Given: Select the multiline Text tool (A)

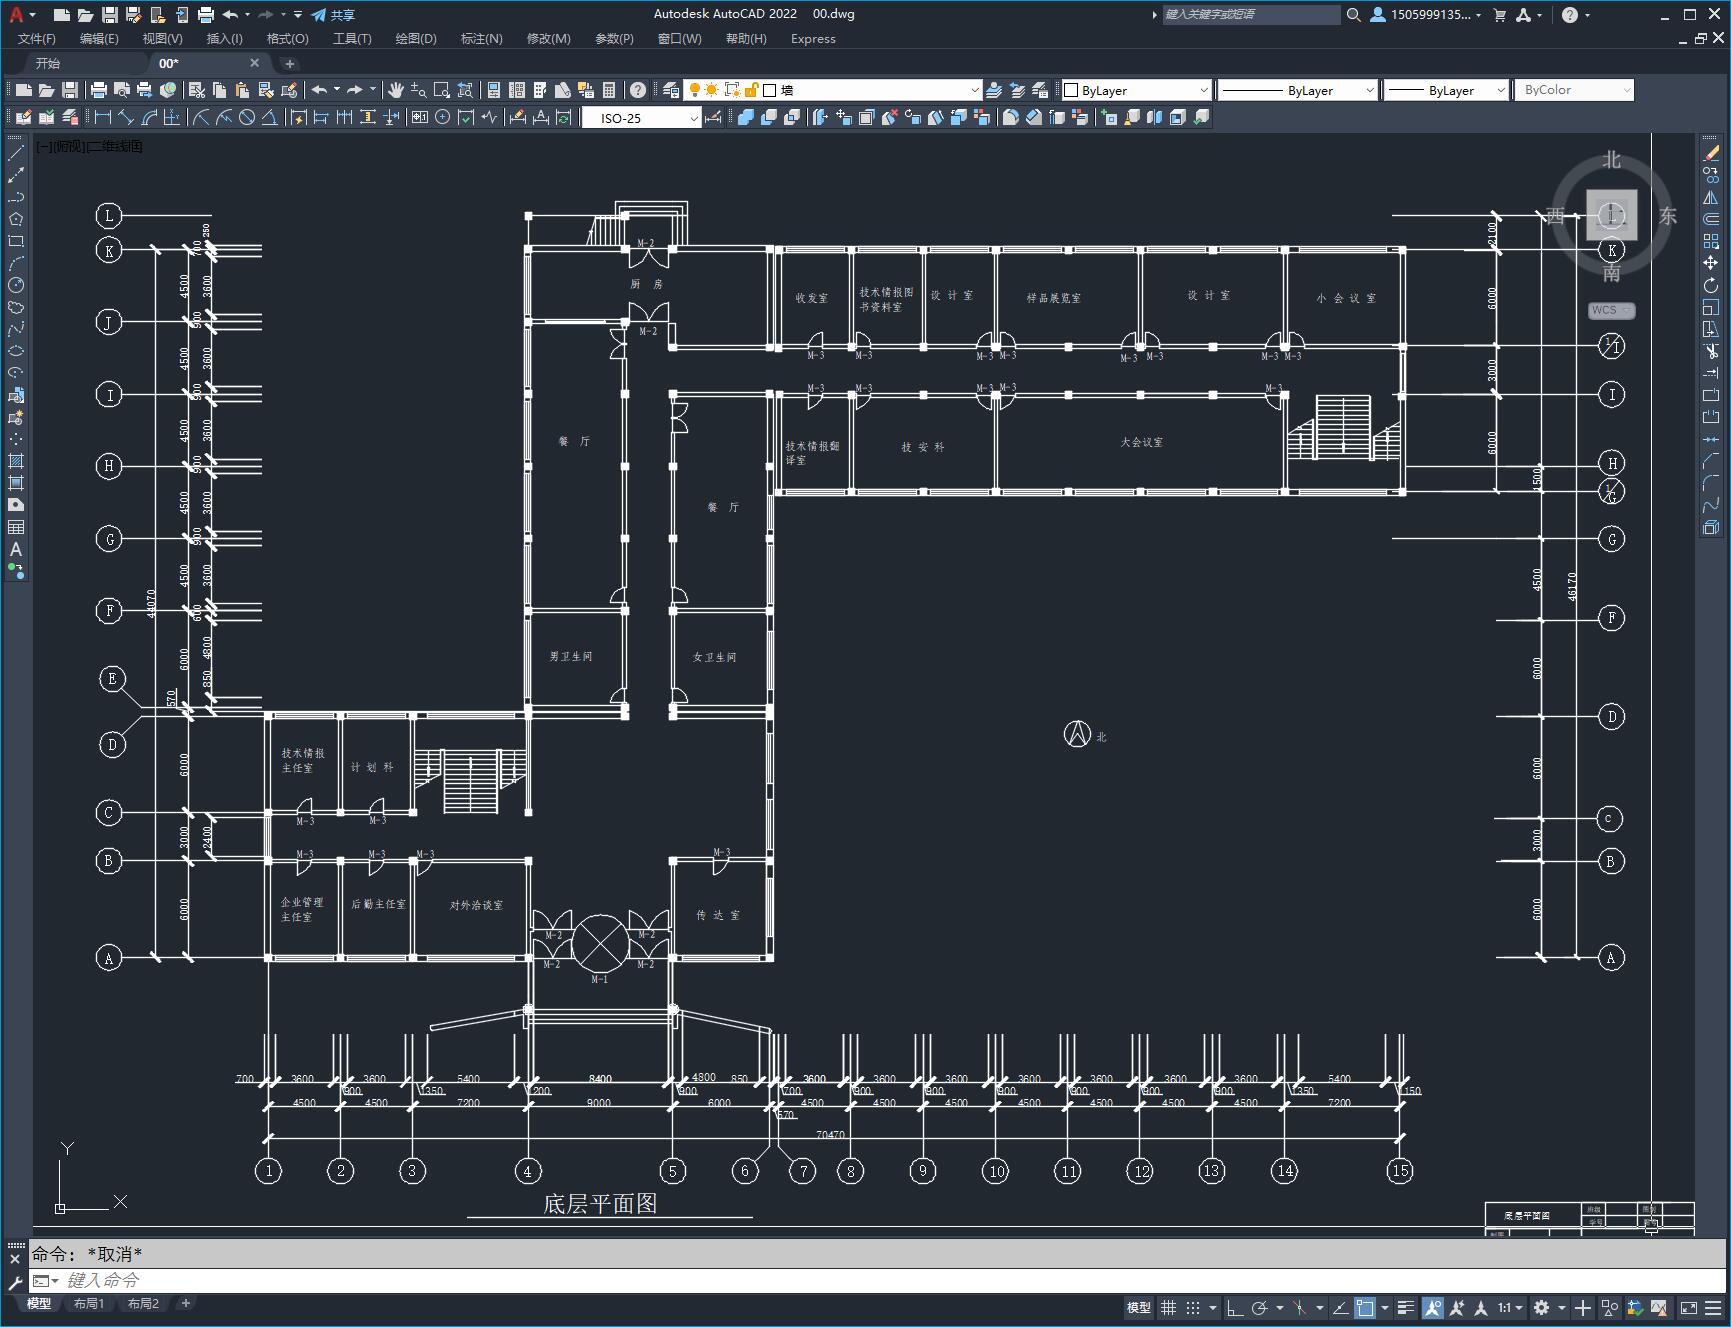Looking at the screenshot, I should 16,549.
